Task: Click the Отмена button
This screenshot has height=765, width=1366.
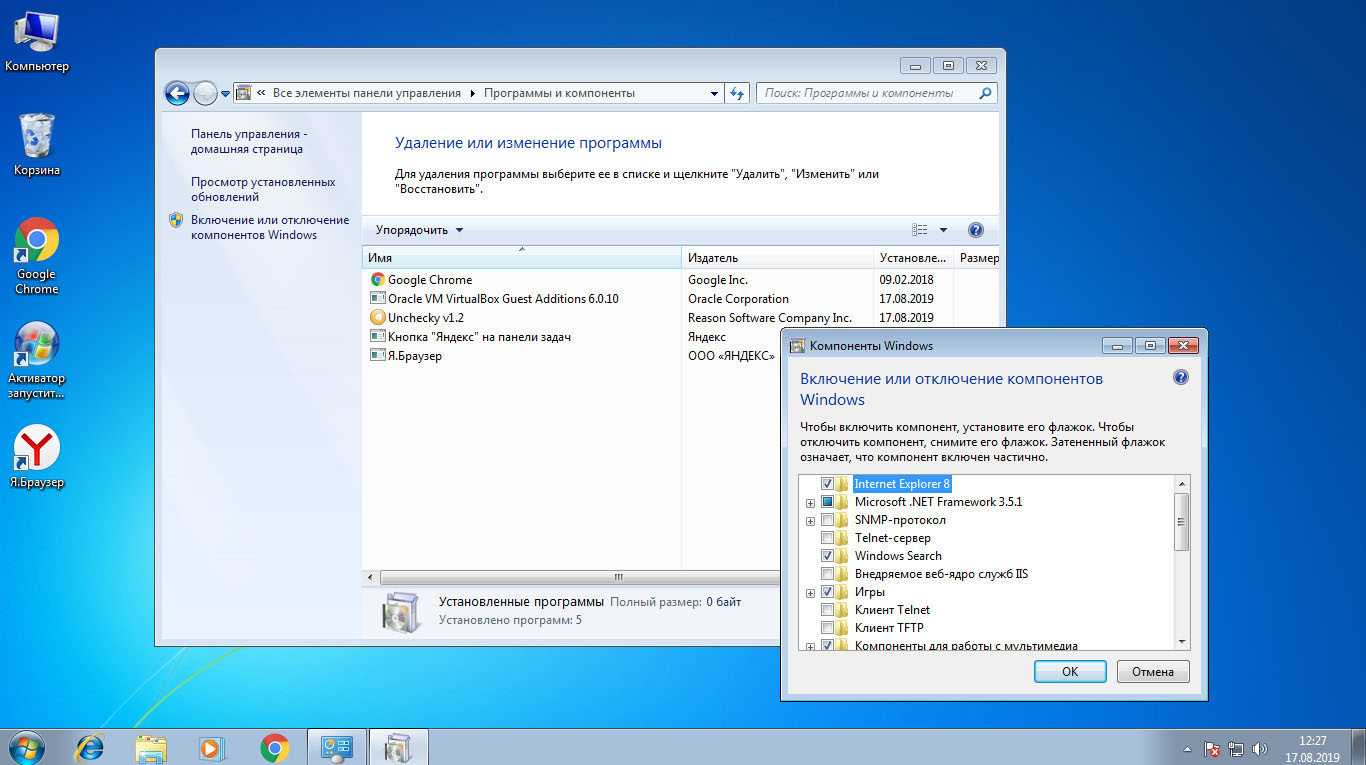Action: click(1153, 671)
